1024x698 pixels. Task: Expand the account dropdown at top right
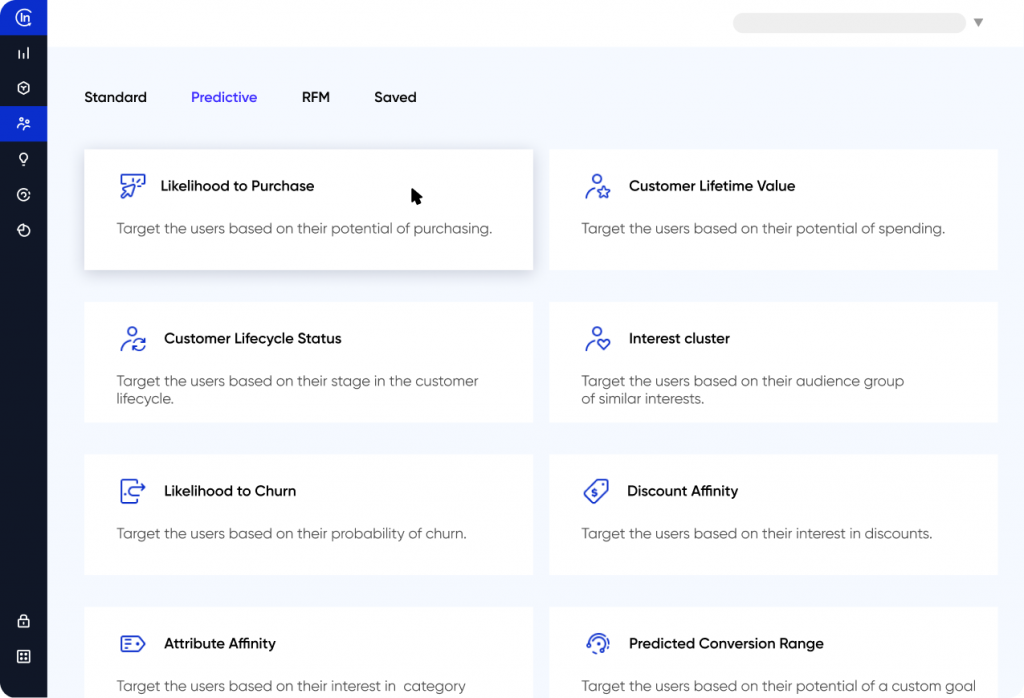(x=977, y=21)
